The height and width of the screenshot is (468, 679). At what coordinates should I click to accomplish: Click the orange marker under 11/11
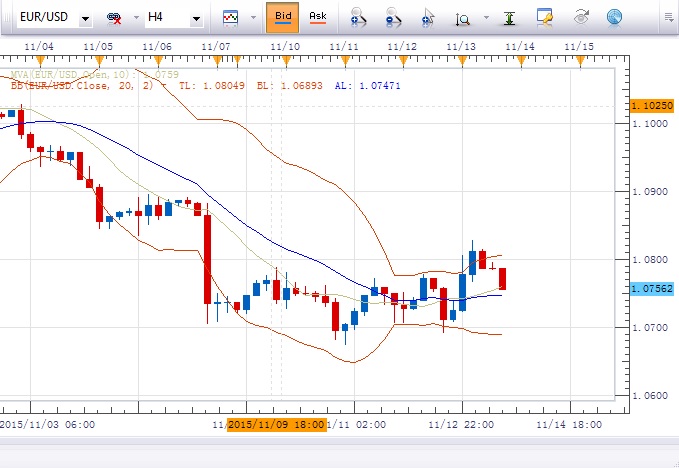[x=345, y=61]
